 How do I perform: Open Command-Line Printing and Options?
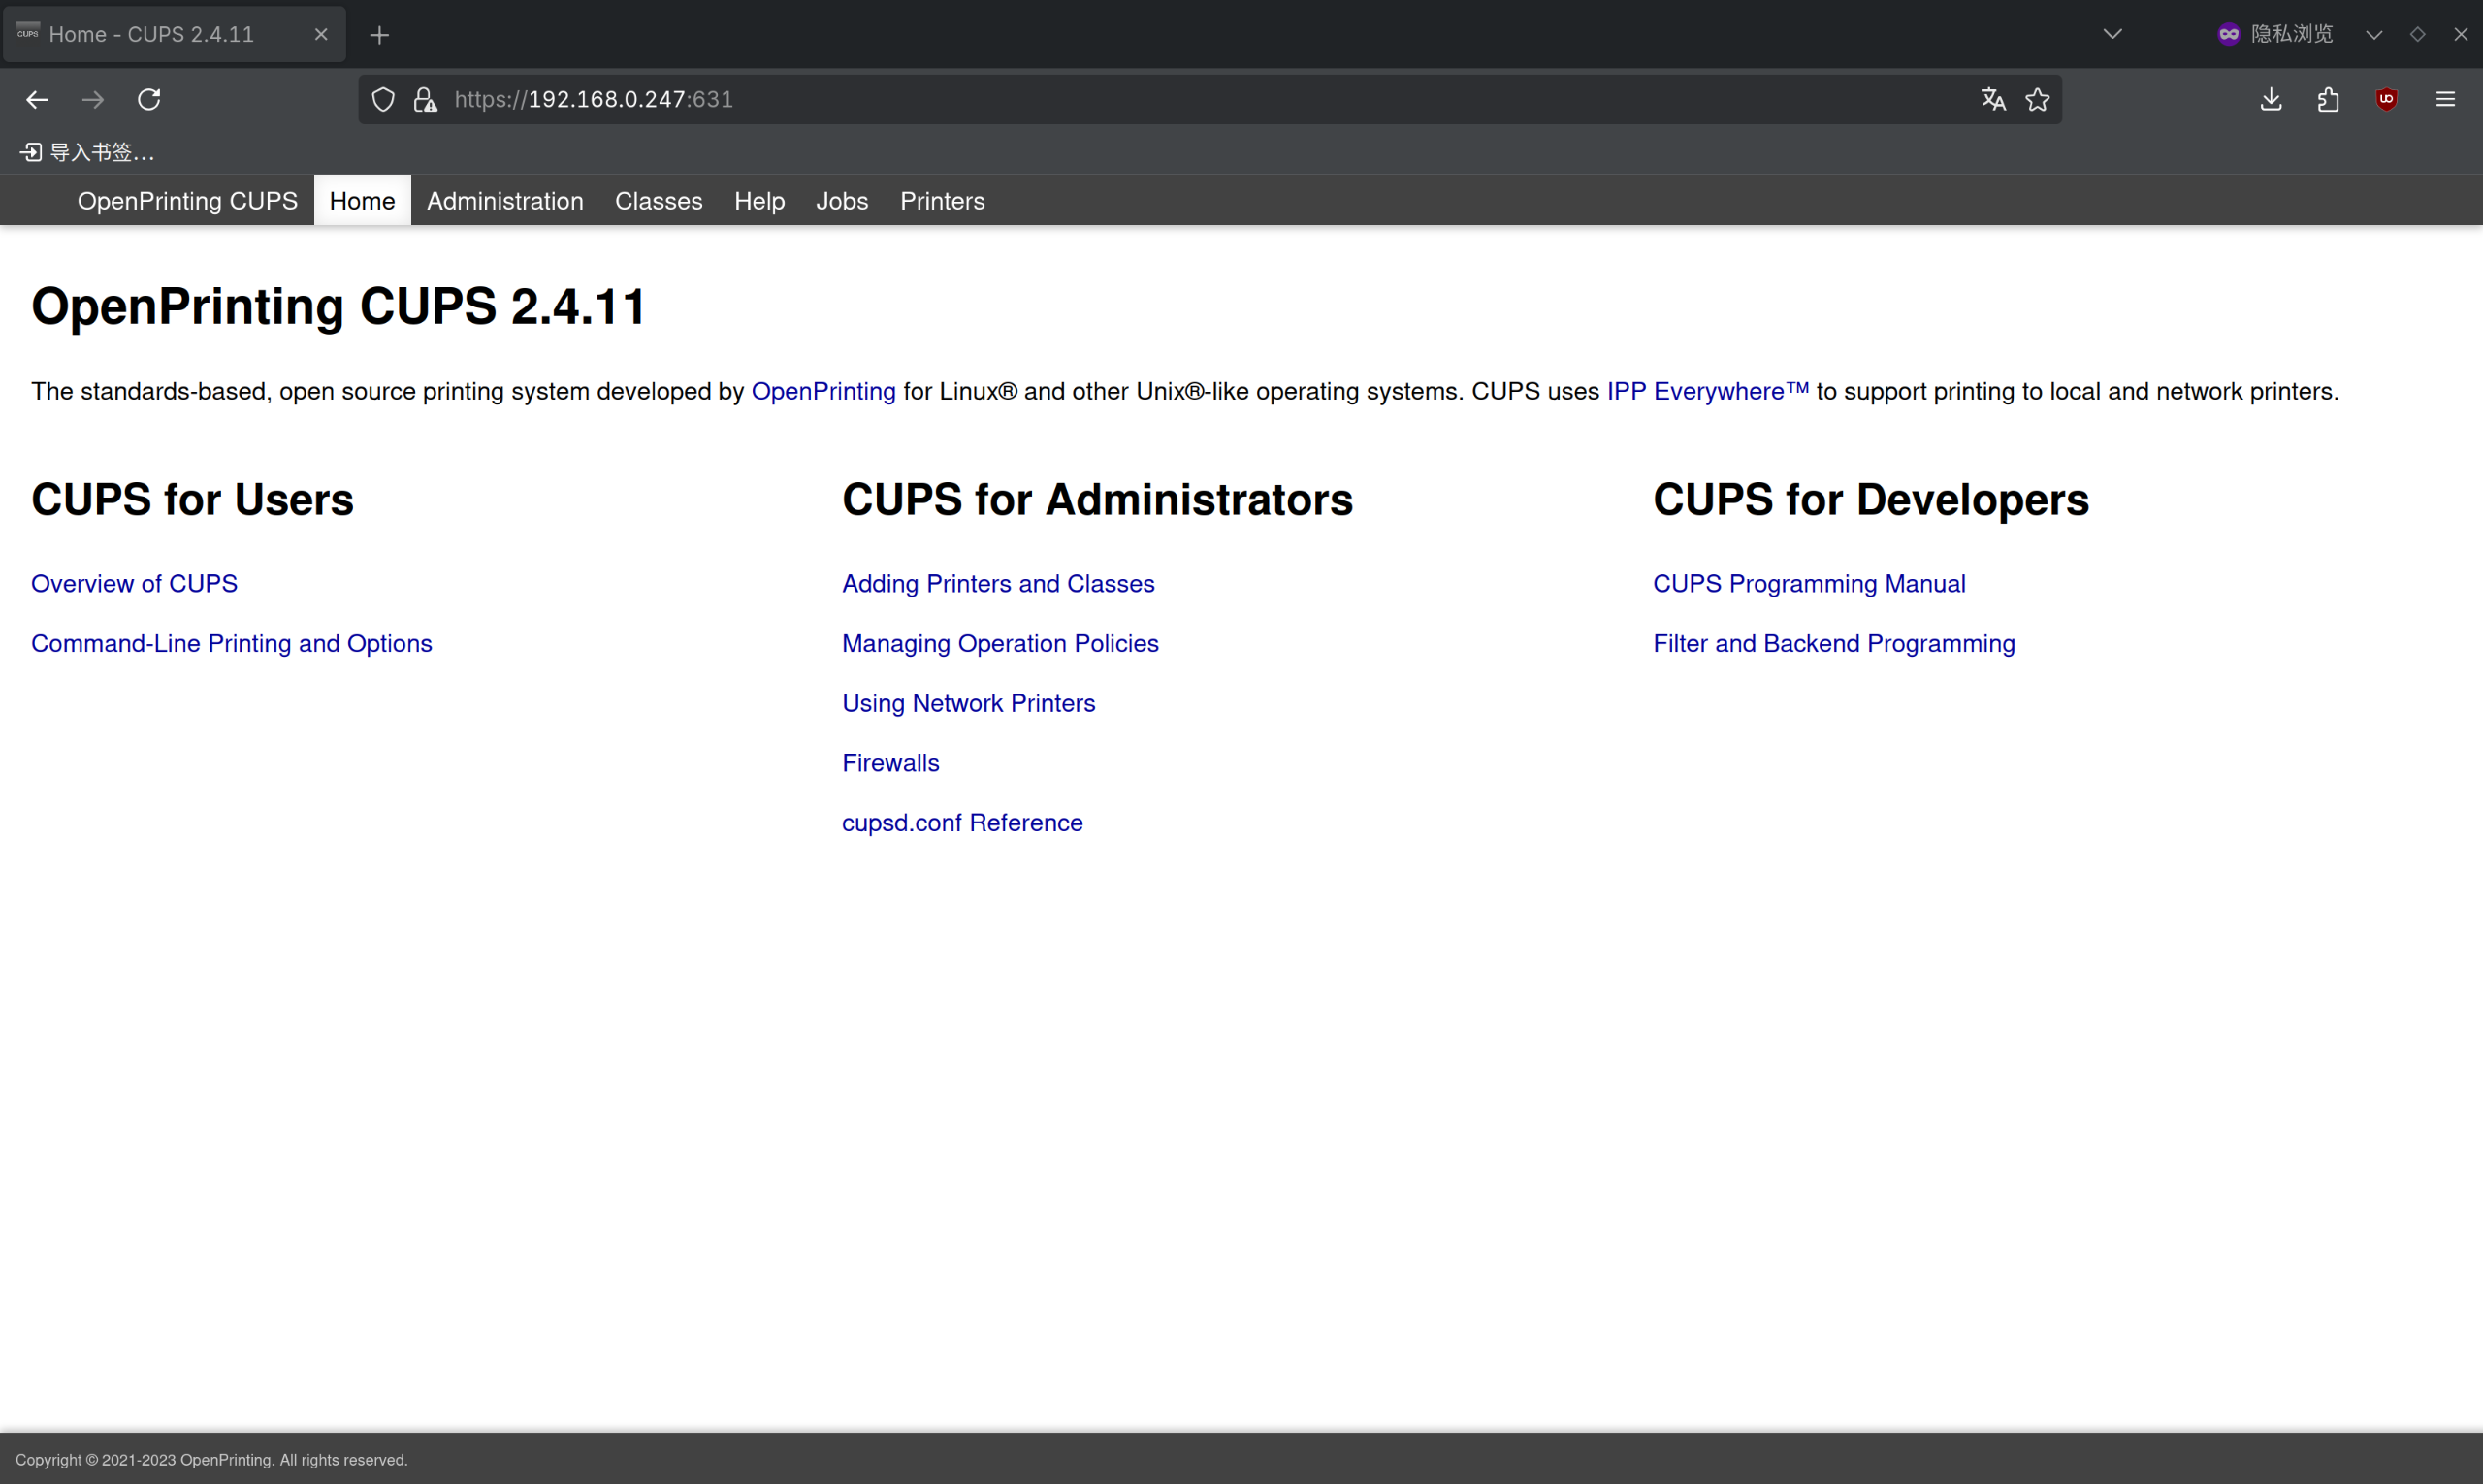[x=231, y=644]
